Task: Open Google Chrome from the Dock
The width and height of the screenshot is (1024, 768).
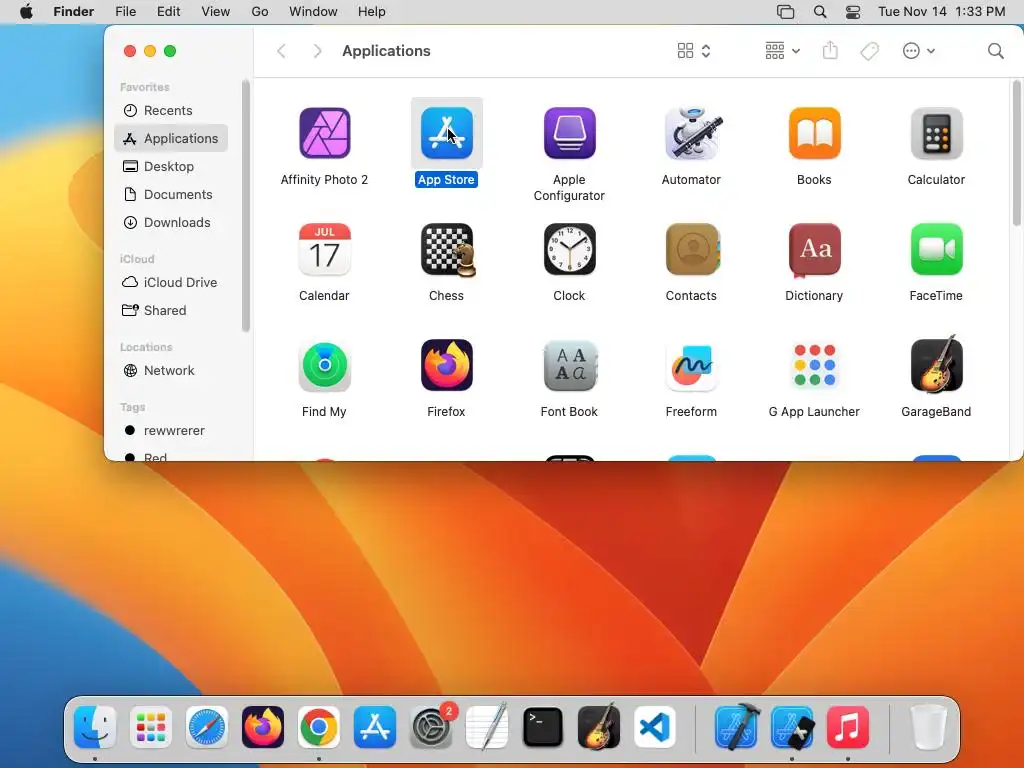Action: 319,727
